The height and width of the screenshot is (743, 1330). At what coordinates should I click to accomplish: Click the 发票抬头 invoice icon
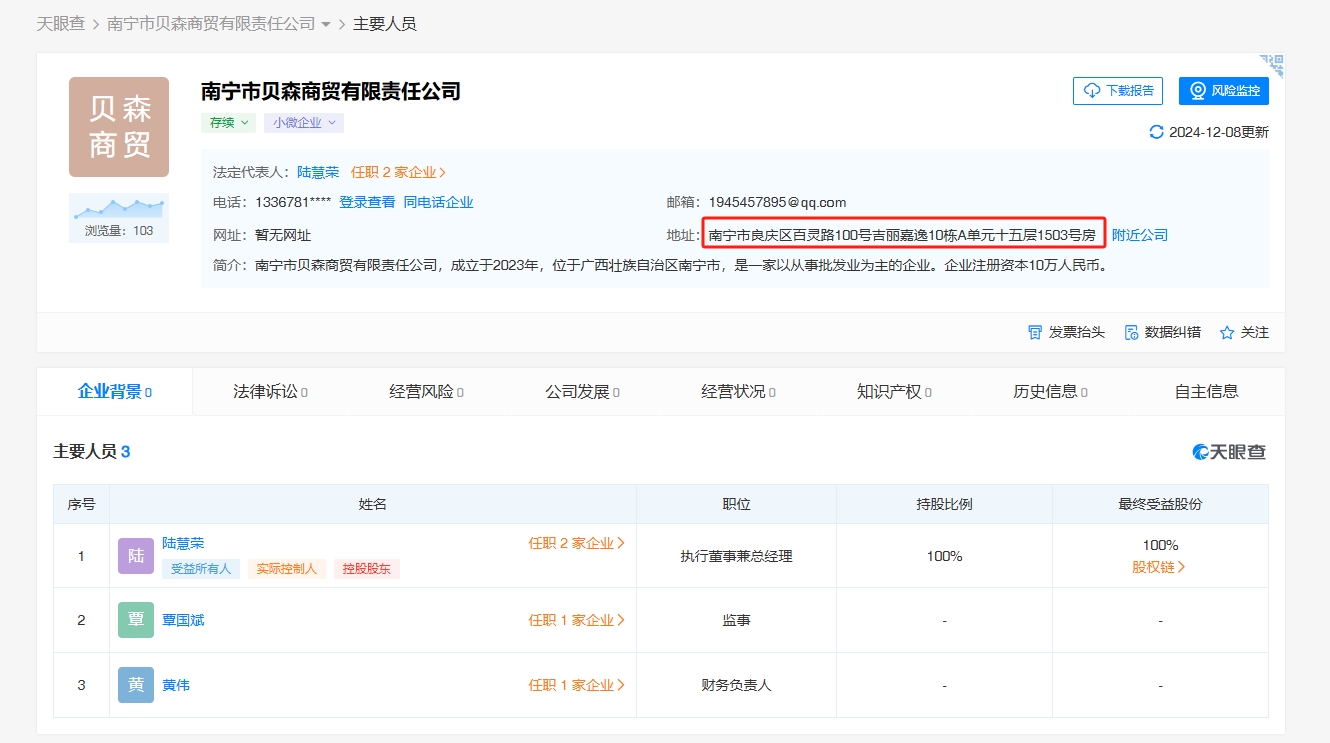click(1034, 332)
